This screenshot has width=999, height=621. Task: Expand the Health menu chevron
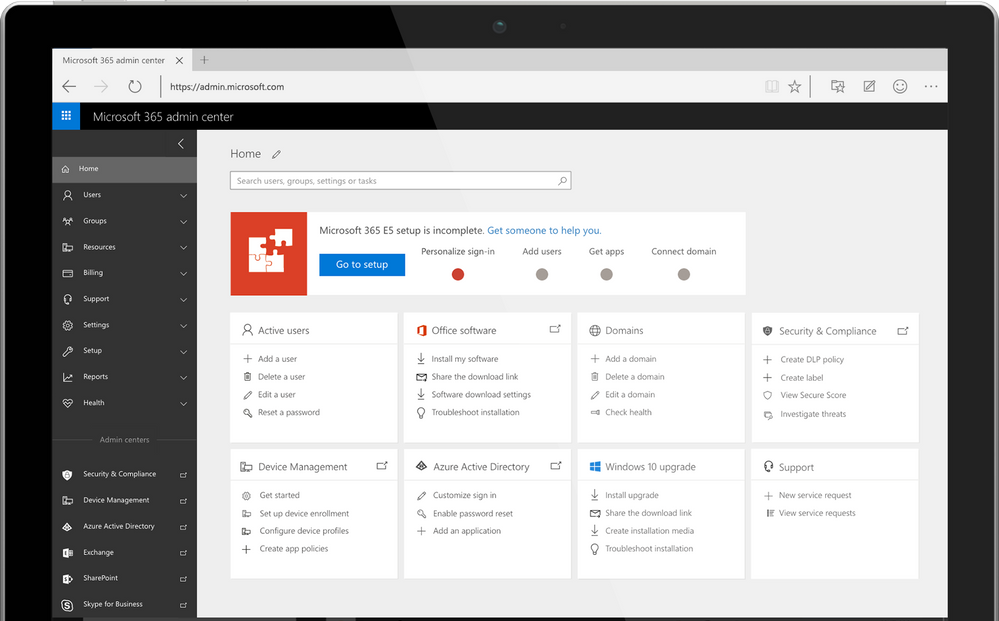183,403
